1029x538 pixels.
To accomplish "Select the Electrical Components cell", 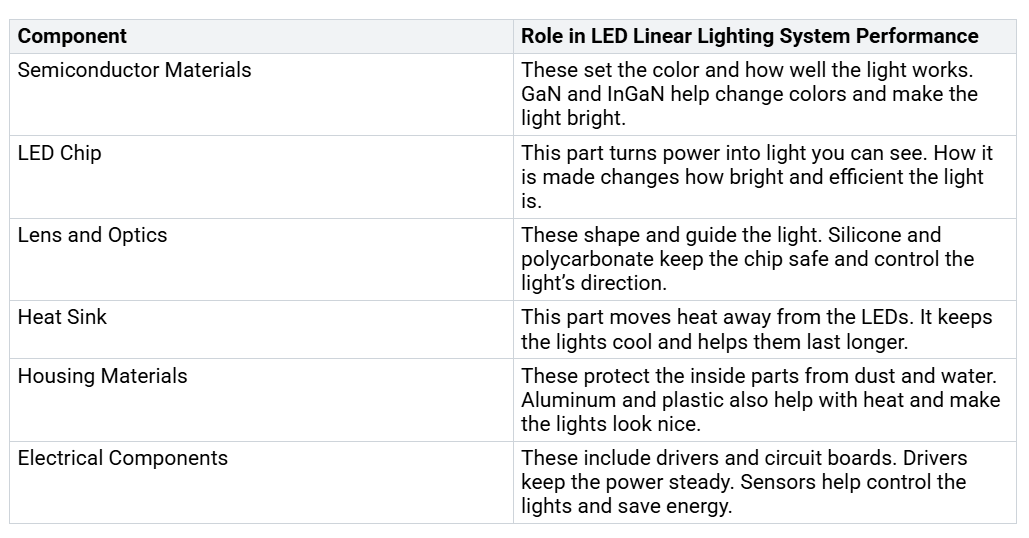I will (x=123, y=459).
